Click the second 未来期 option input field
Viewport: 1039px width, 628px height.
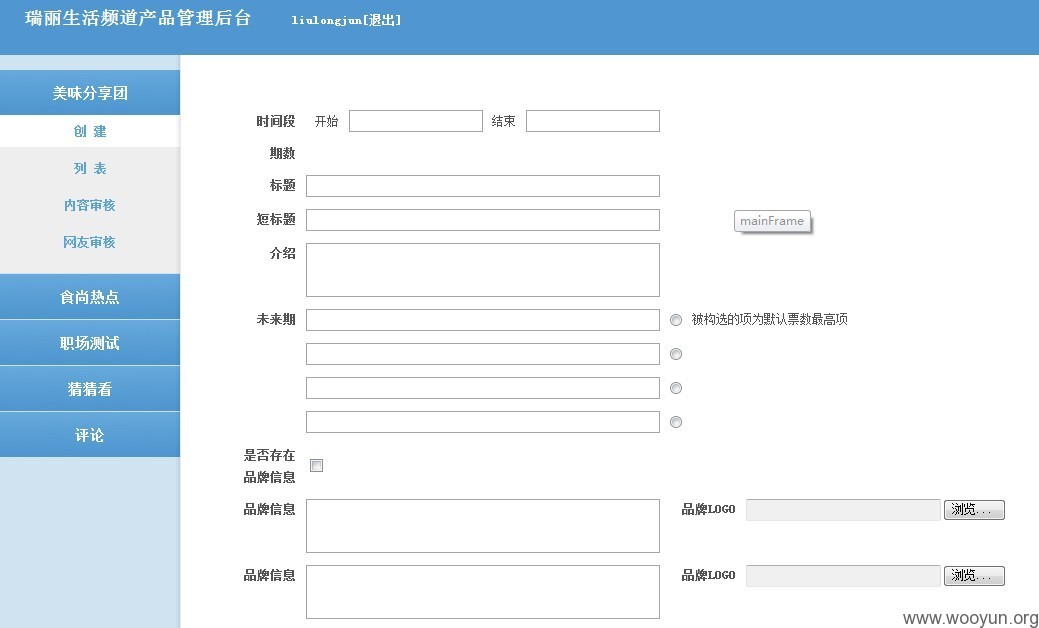(482, 354)
